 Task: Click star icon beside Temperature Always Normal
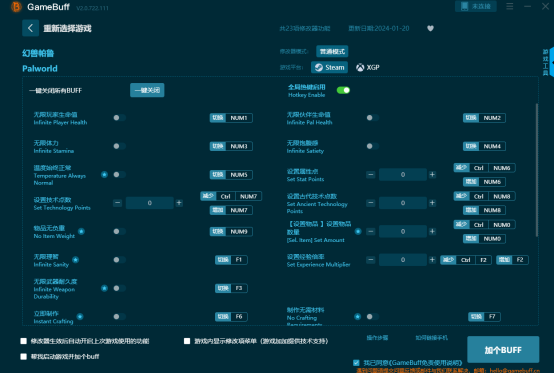tap(104, 174)
